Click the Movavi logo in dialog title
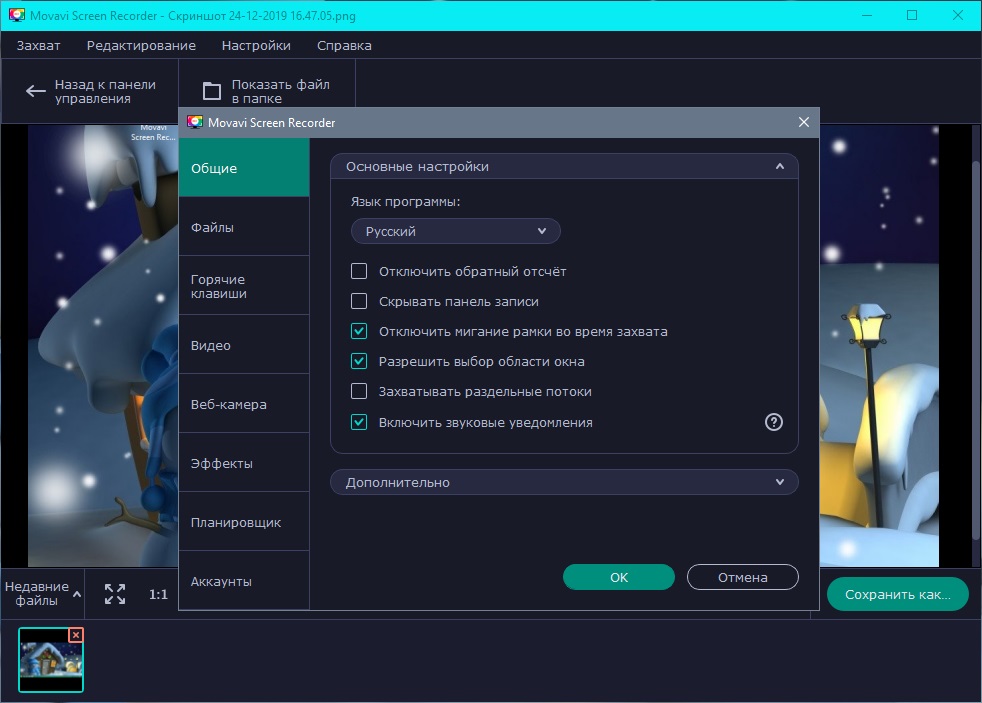This screenshot has height=703, width=982. click(x=195, y=122)
